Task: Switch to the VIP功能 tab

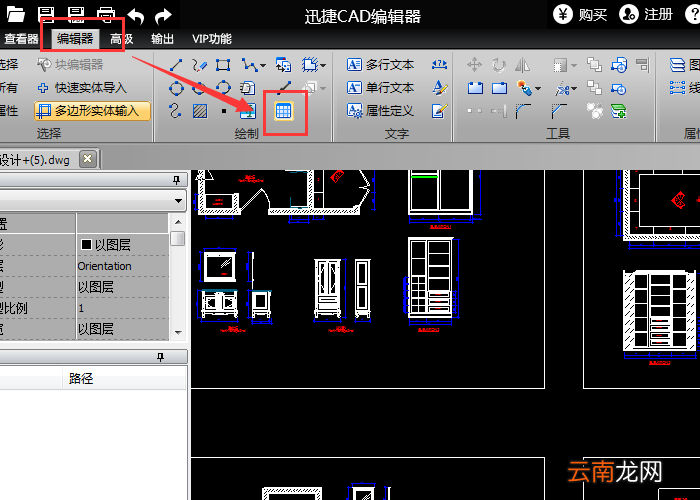Action: (212, 39)
